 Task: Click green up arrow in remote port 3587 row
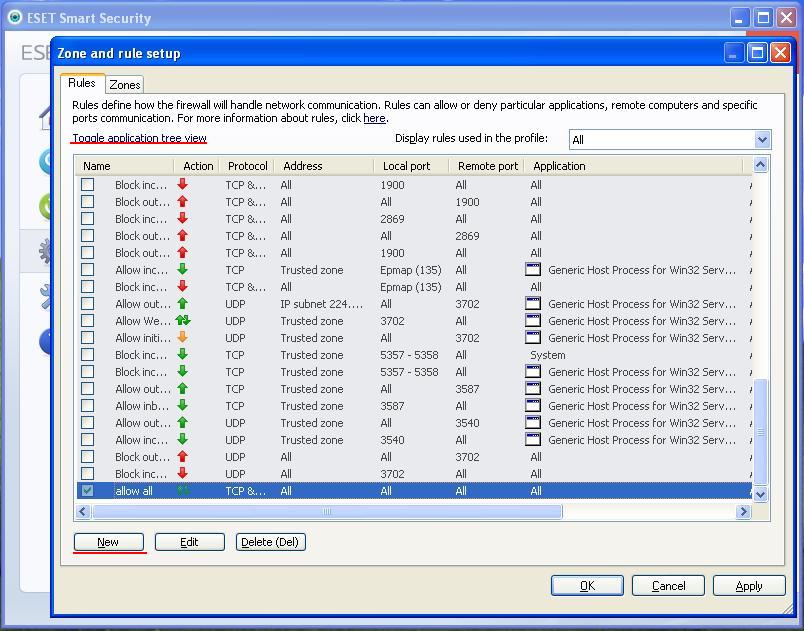tap(182, 389)
